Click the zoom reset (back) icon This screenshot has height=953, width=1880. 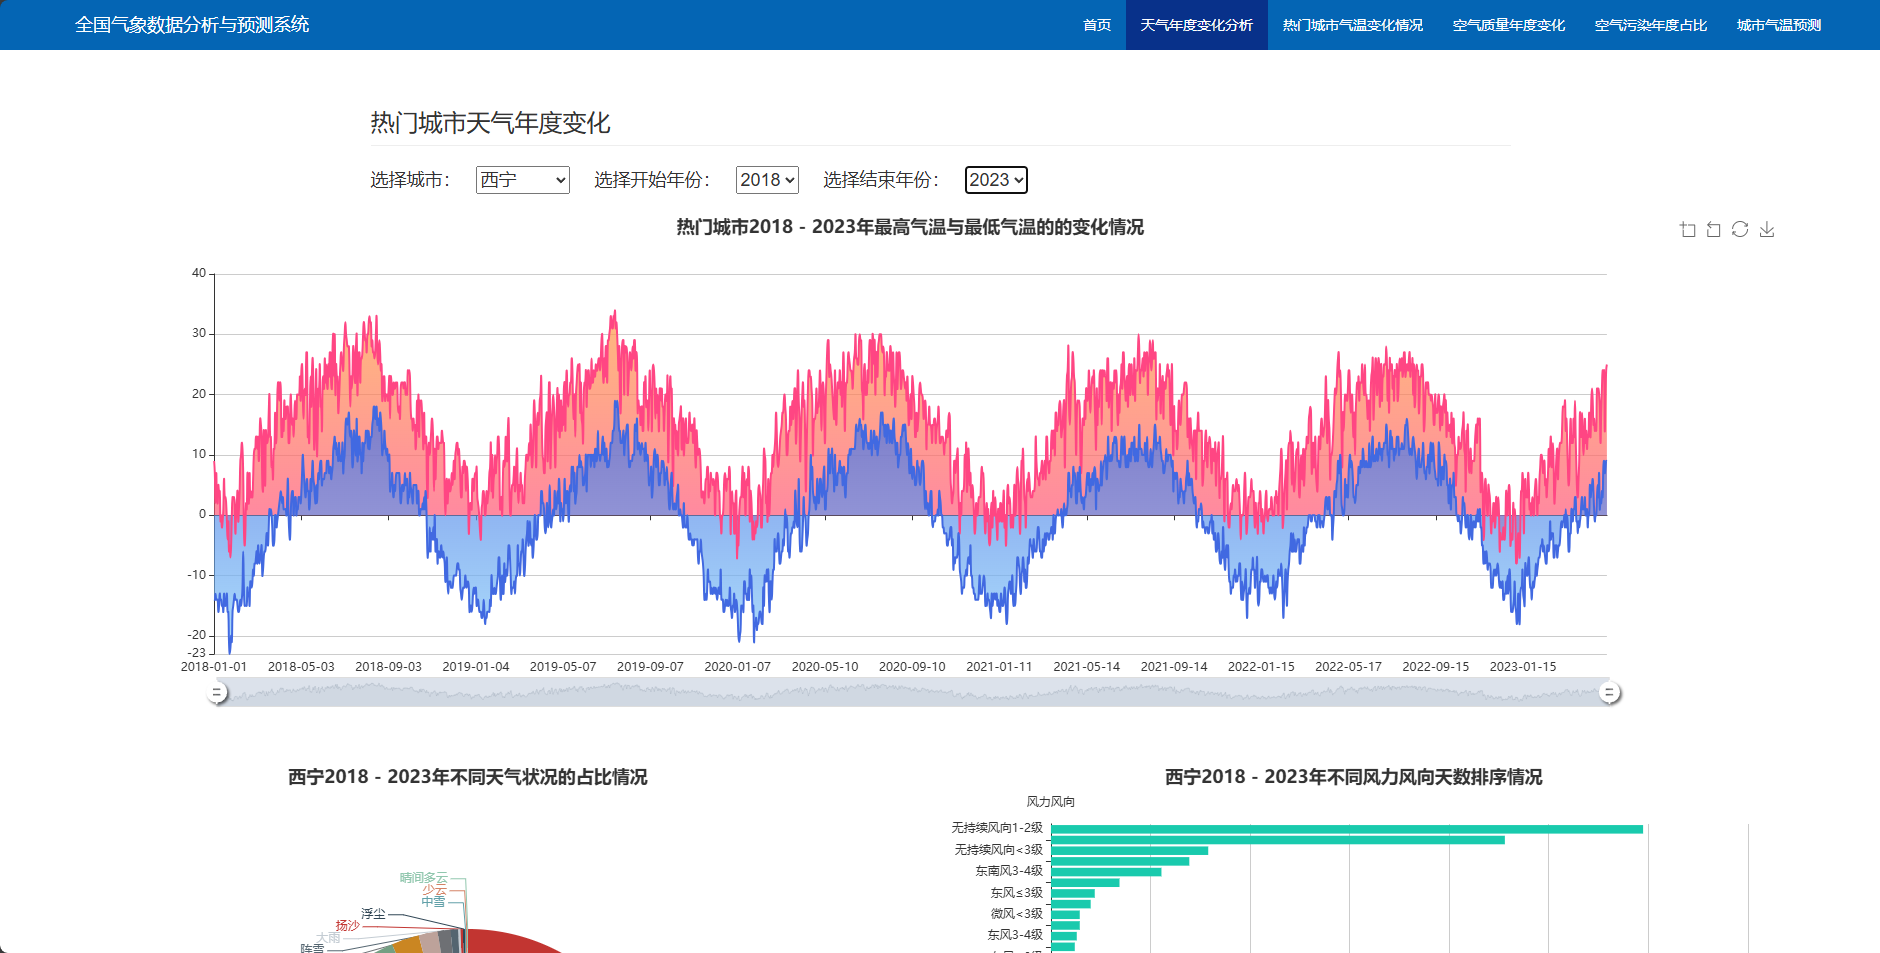point(1714,229)
